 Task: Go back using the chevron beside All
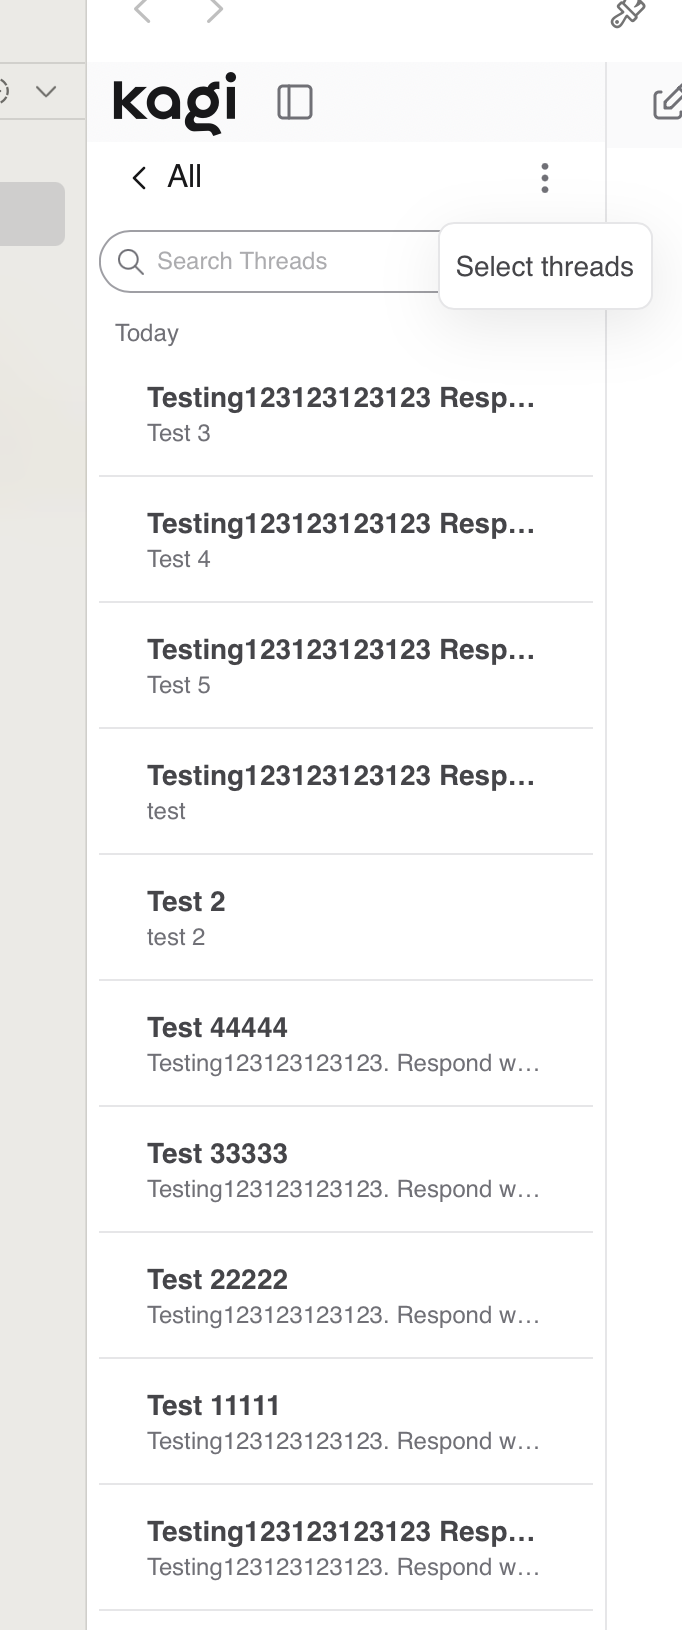coord(139,178)
